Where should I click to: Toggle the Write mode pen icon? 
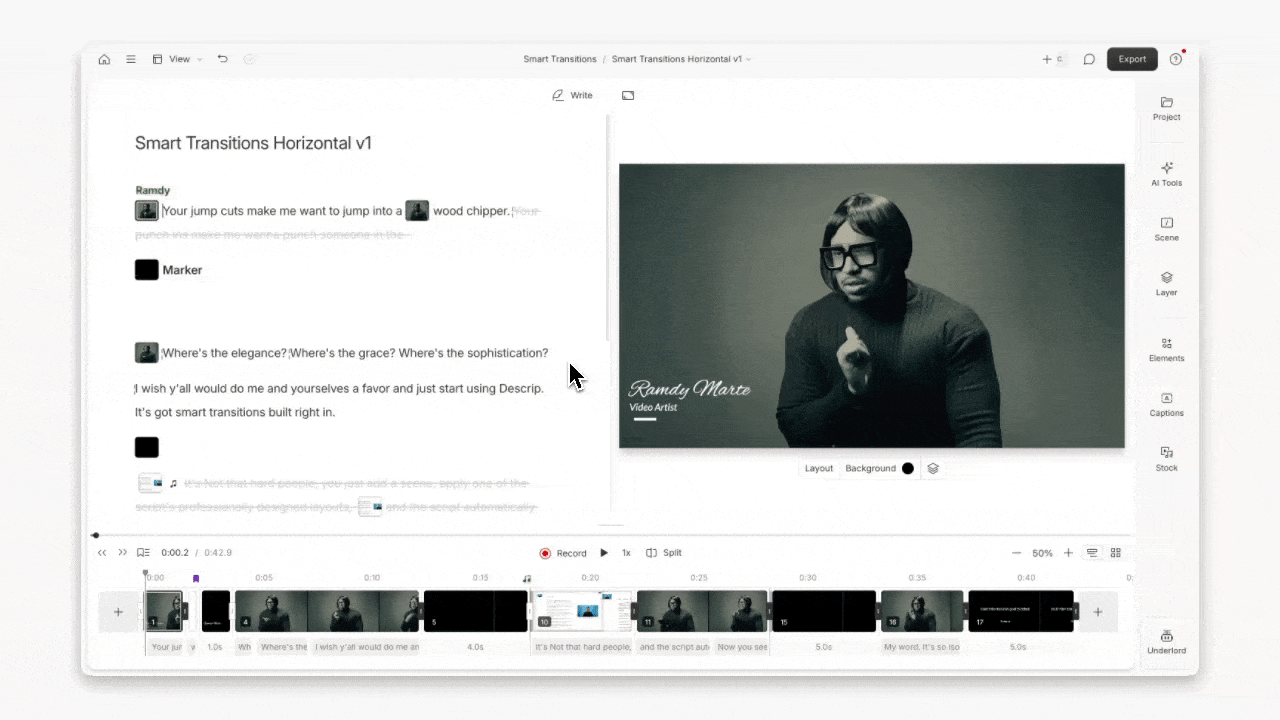point(557,95)
